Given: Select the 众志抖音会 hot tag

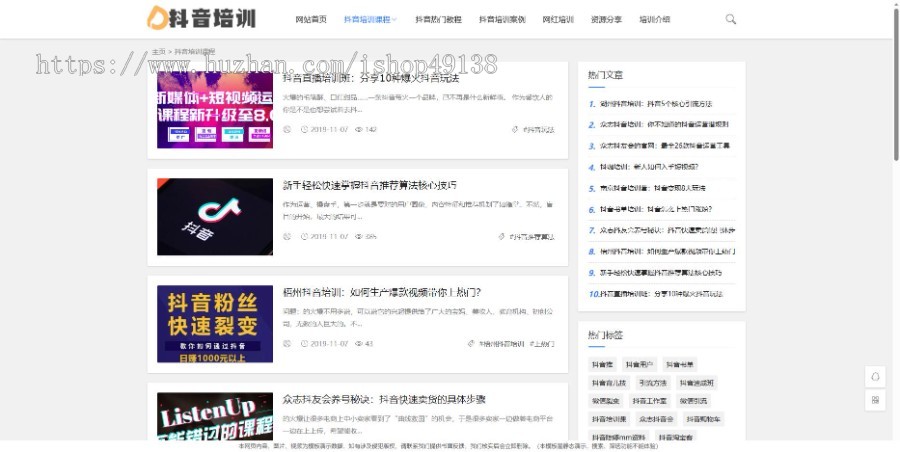Looking at the screenshot, I should (656, 419).
